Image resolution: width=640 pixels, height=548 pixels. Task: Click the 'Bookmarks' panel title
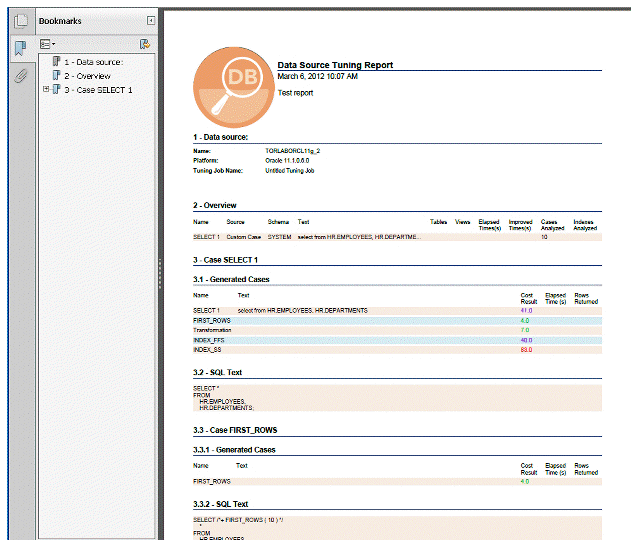coord(60,21)
